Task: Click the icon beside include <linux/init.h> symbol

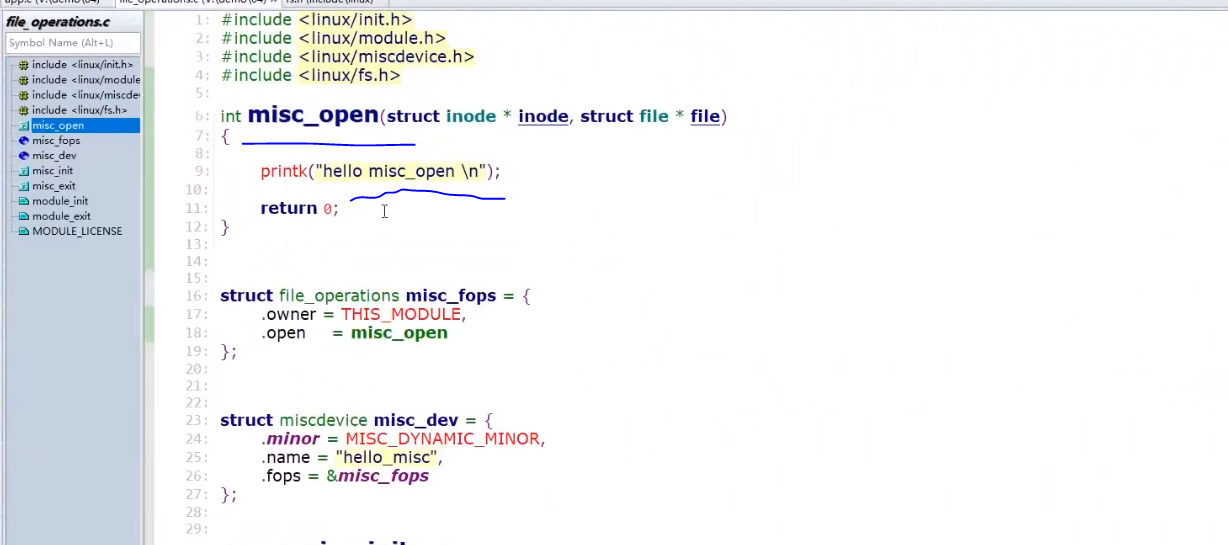Action: point(23,65)
